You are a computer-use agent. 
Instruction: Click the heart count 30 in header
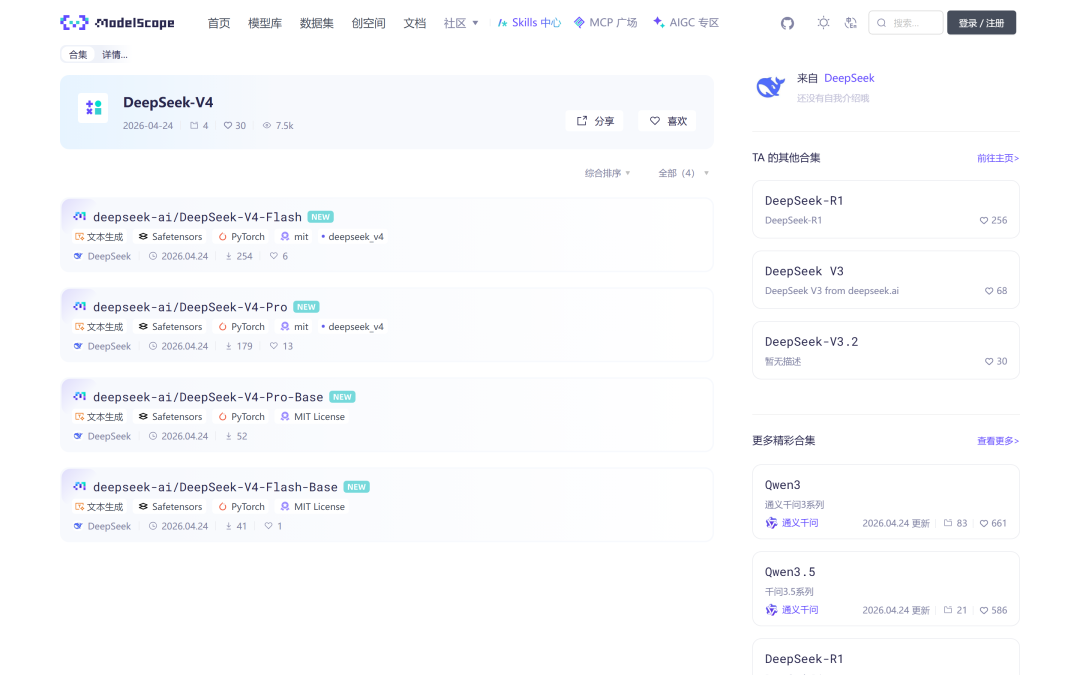click(235, 125)
